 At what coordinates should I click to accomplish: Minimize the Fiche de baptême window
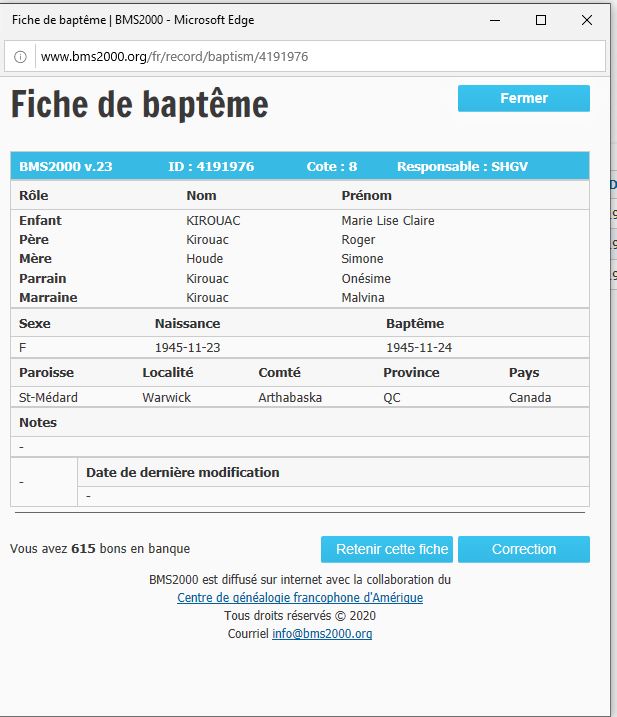pos(495,20)
